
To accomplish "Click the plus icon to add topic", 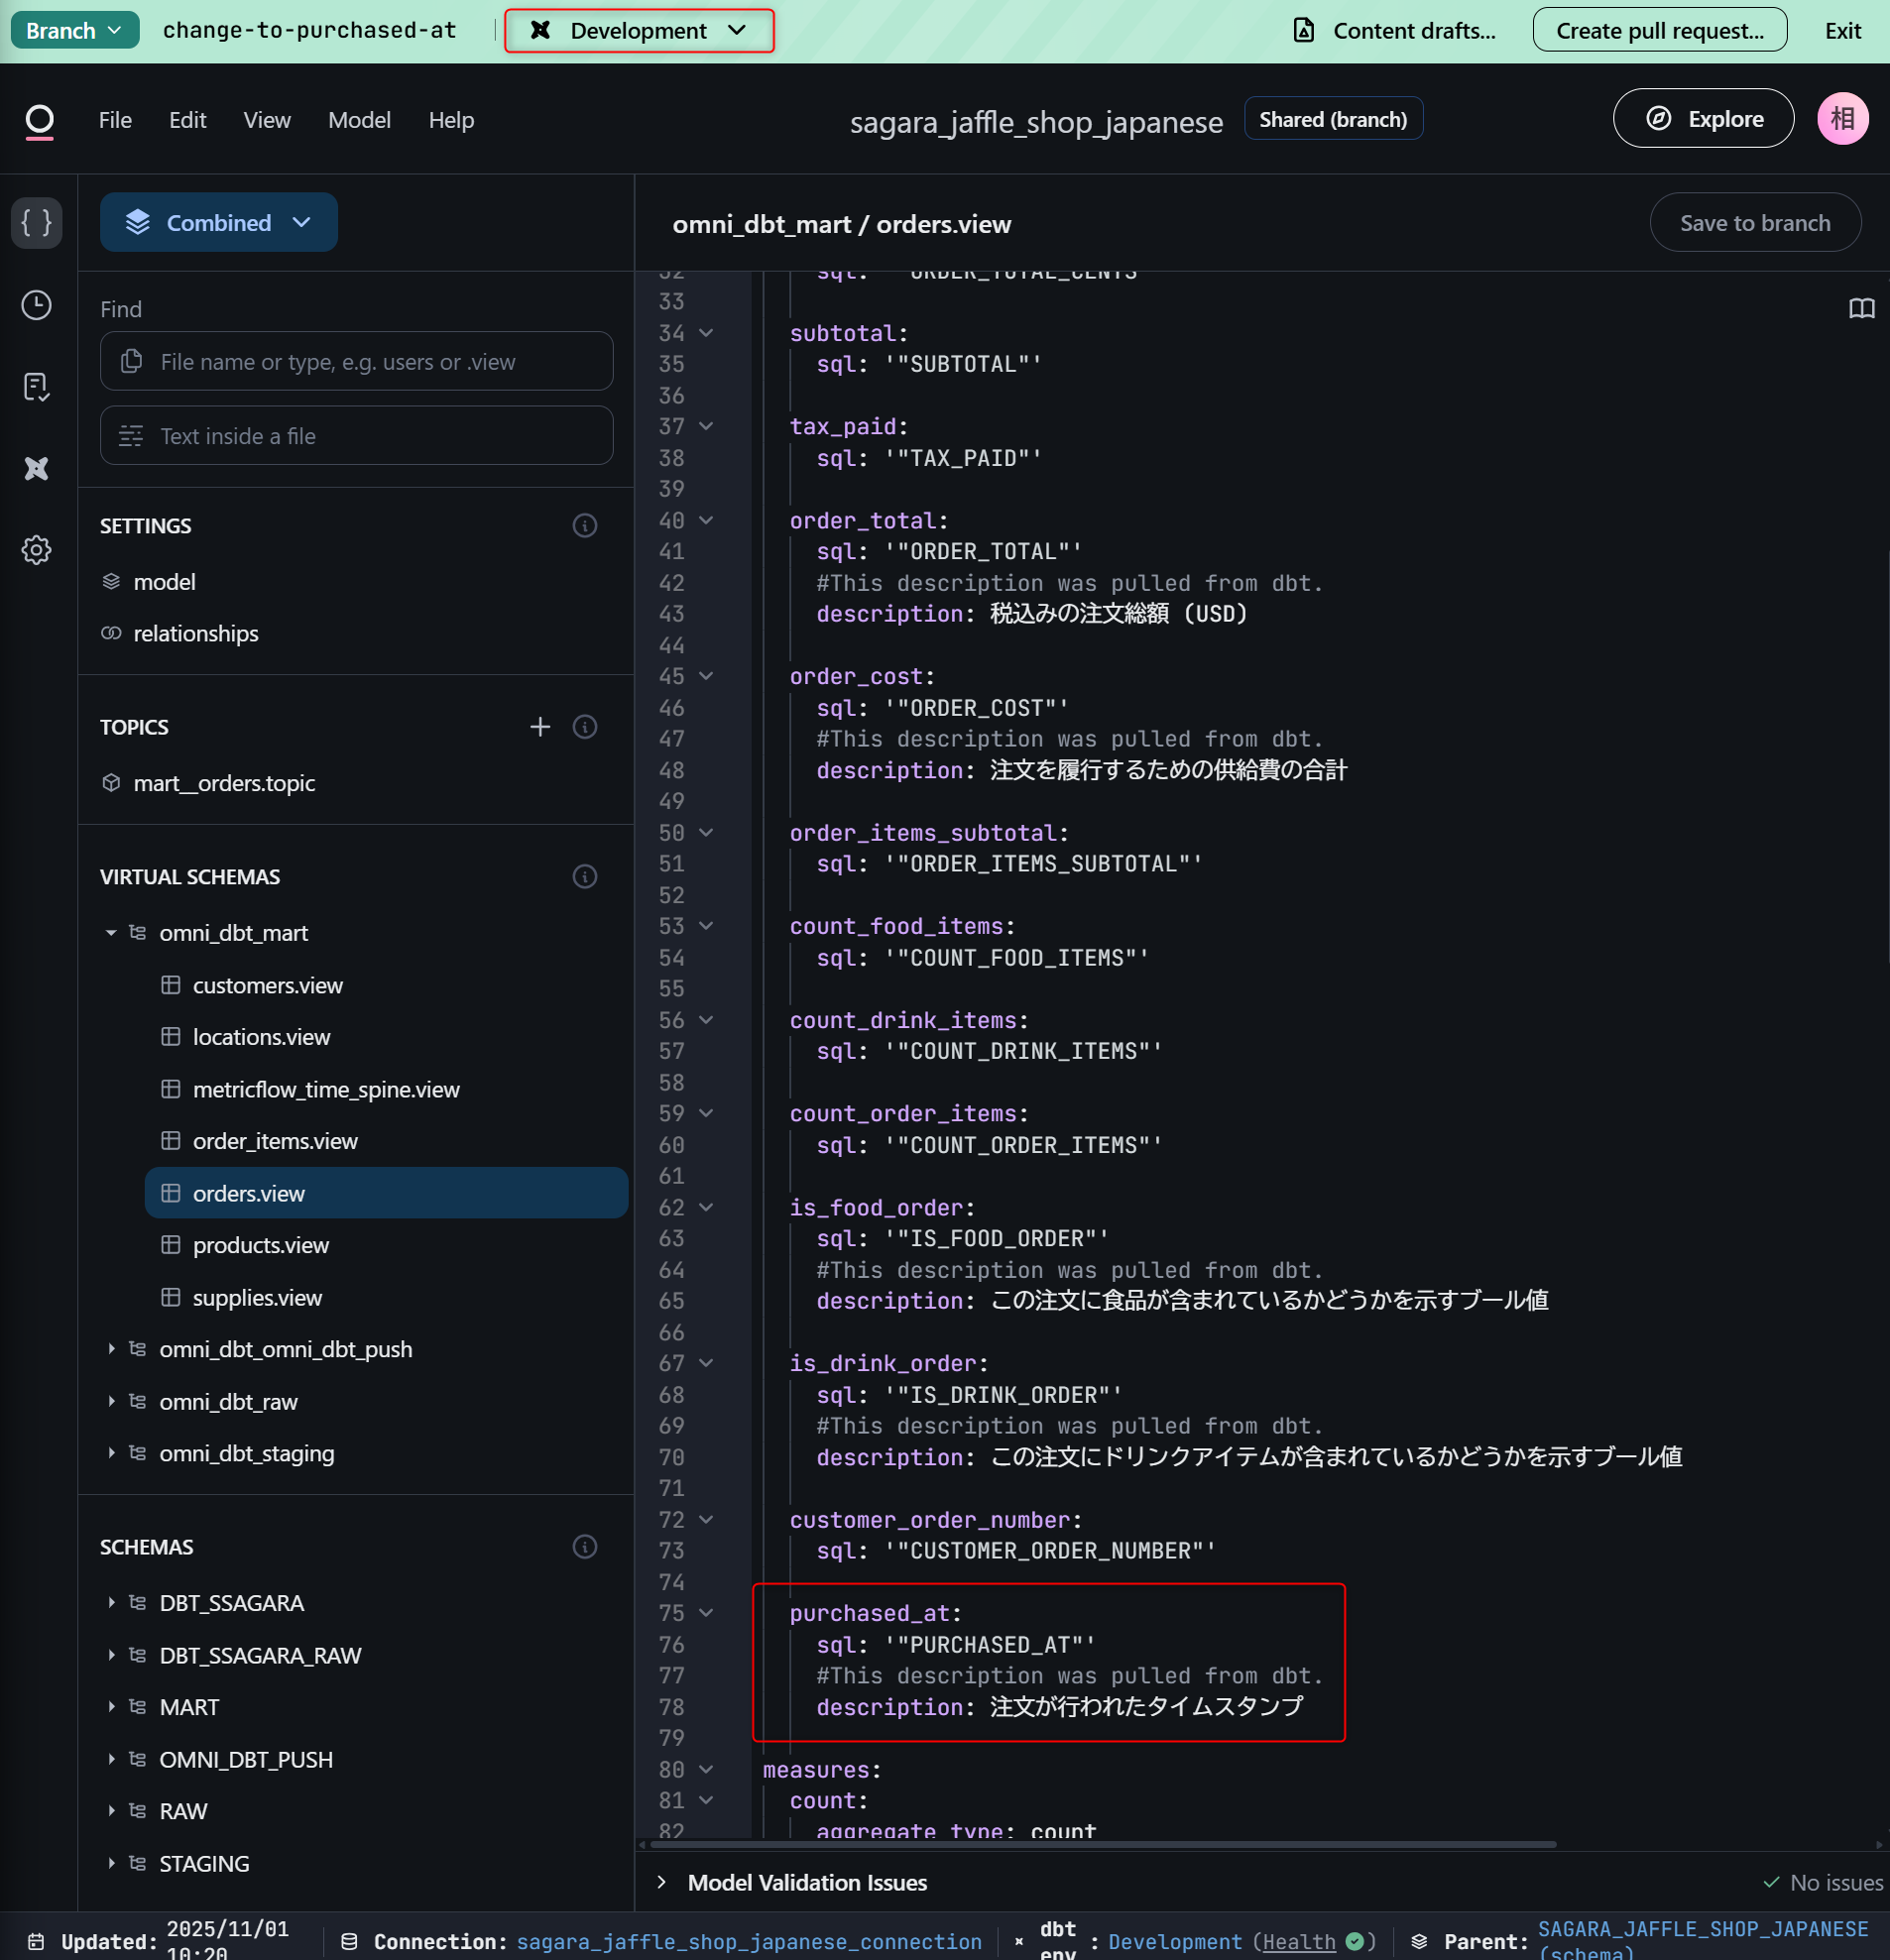I will point(540,727).
